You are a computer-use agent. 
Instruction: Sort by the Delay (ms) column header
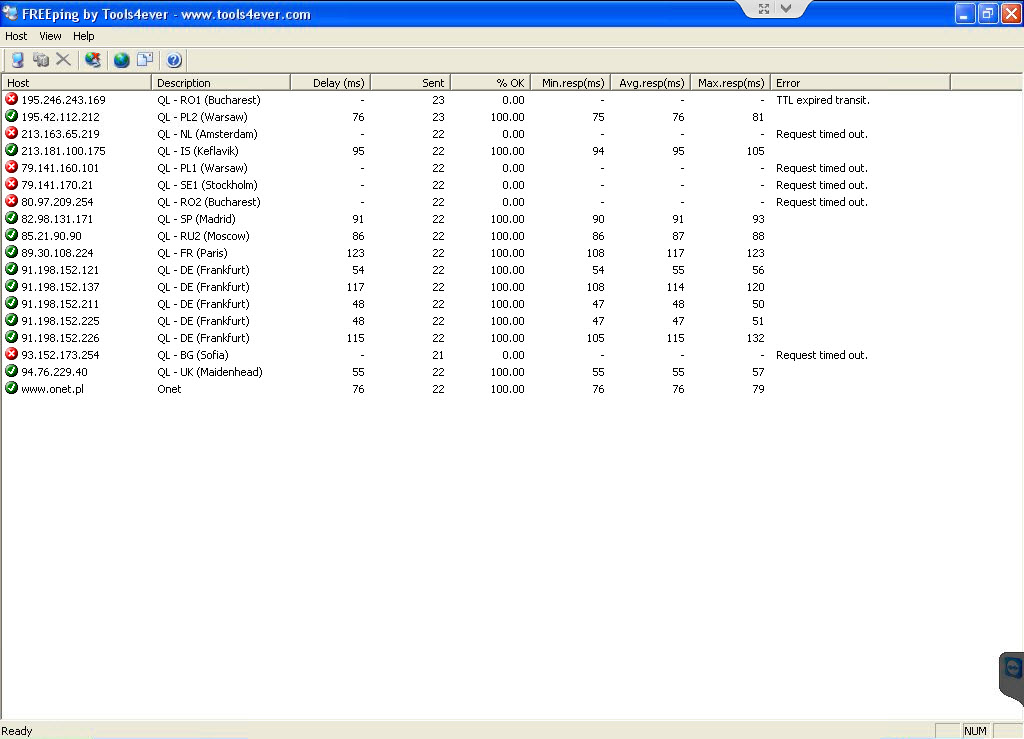[330, 83]
